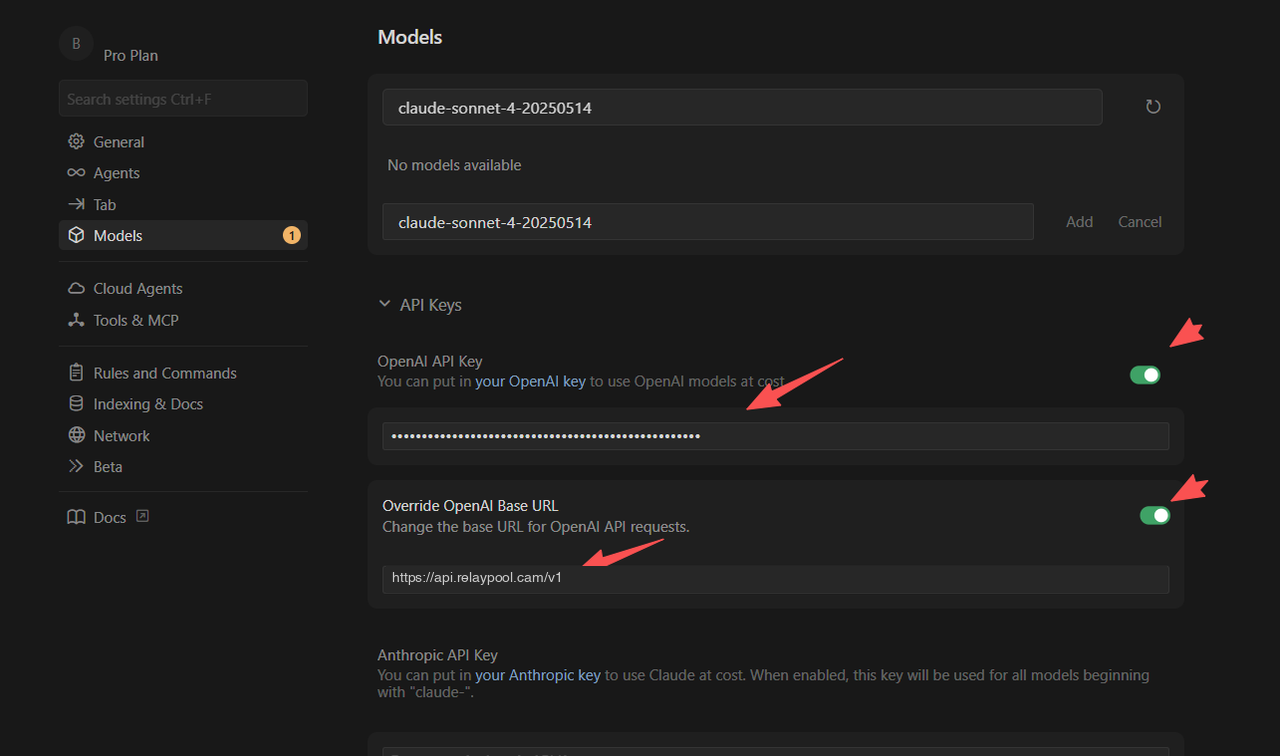
Task: Click the top model search box
Action: coord(742,107)
